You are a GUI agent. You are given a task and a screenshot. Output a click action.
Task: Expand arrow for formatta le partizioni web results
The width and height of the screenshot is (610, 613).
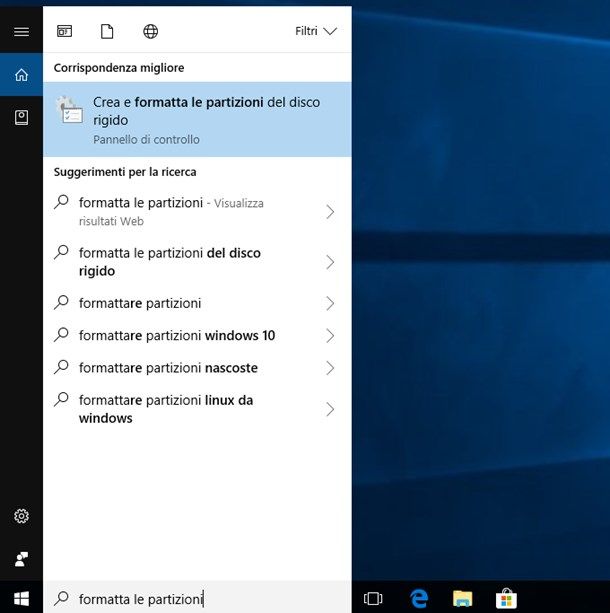(x=330, y=212)
